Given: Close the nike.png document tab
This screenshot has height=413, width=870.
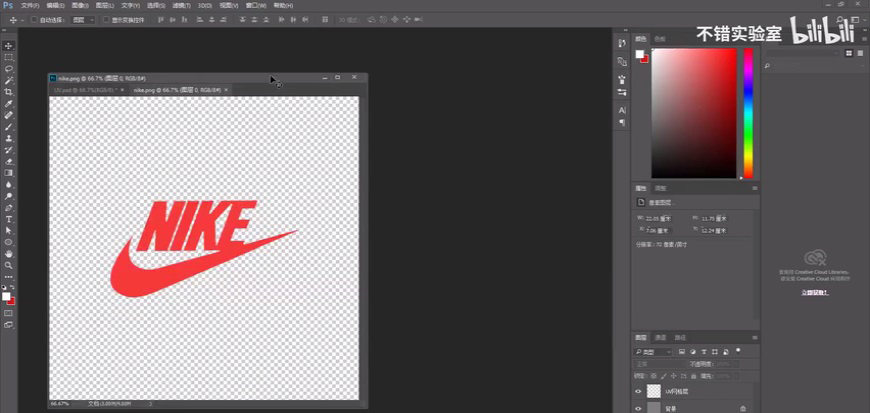Looking at the screenshot, I should coord(226,90).
